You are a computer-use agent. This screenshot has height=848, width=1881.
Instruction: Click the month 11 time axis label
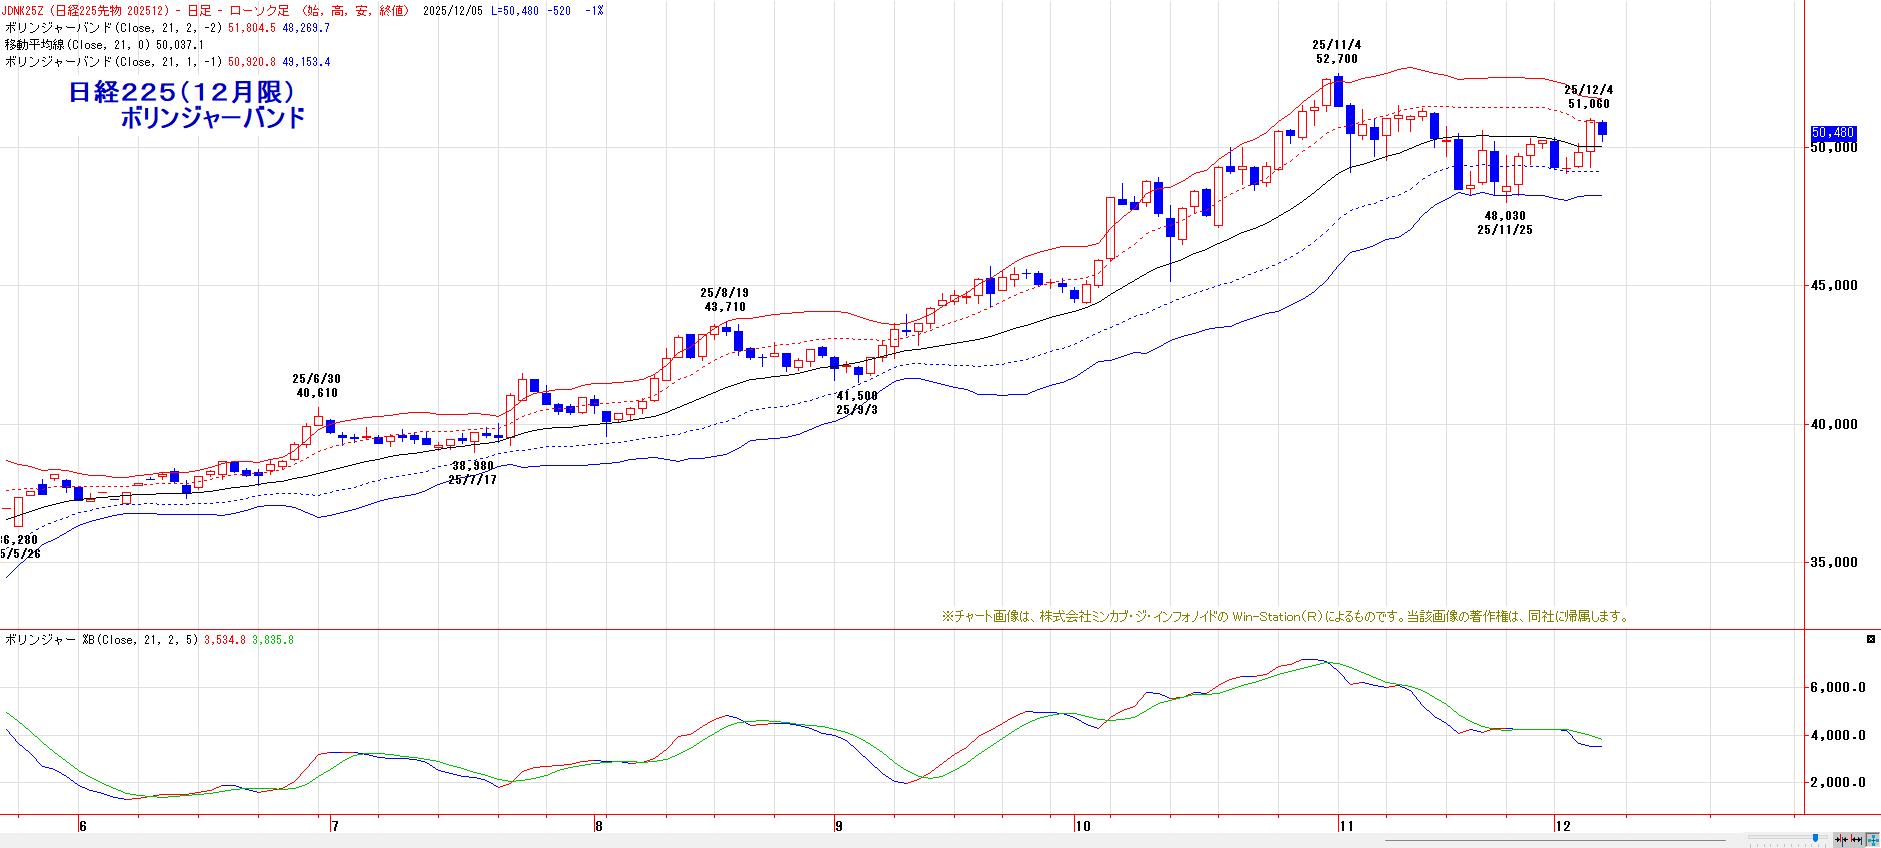pos(1346,826)
